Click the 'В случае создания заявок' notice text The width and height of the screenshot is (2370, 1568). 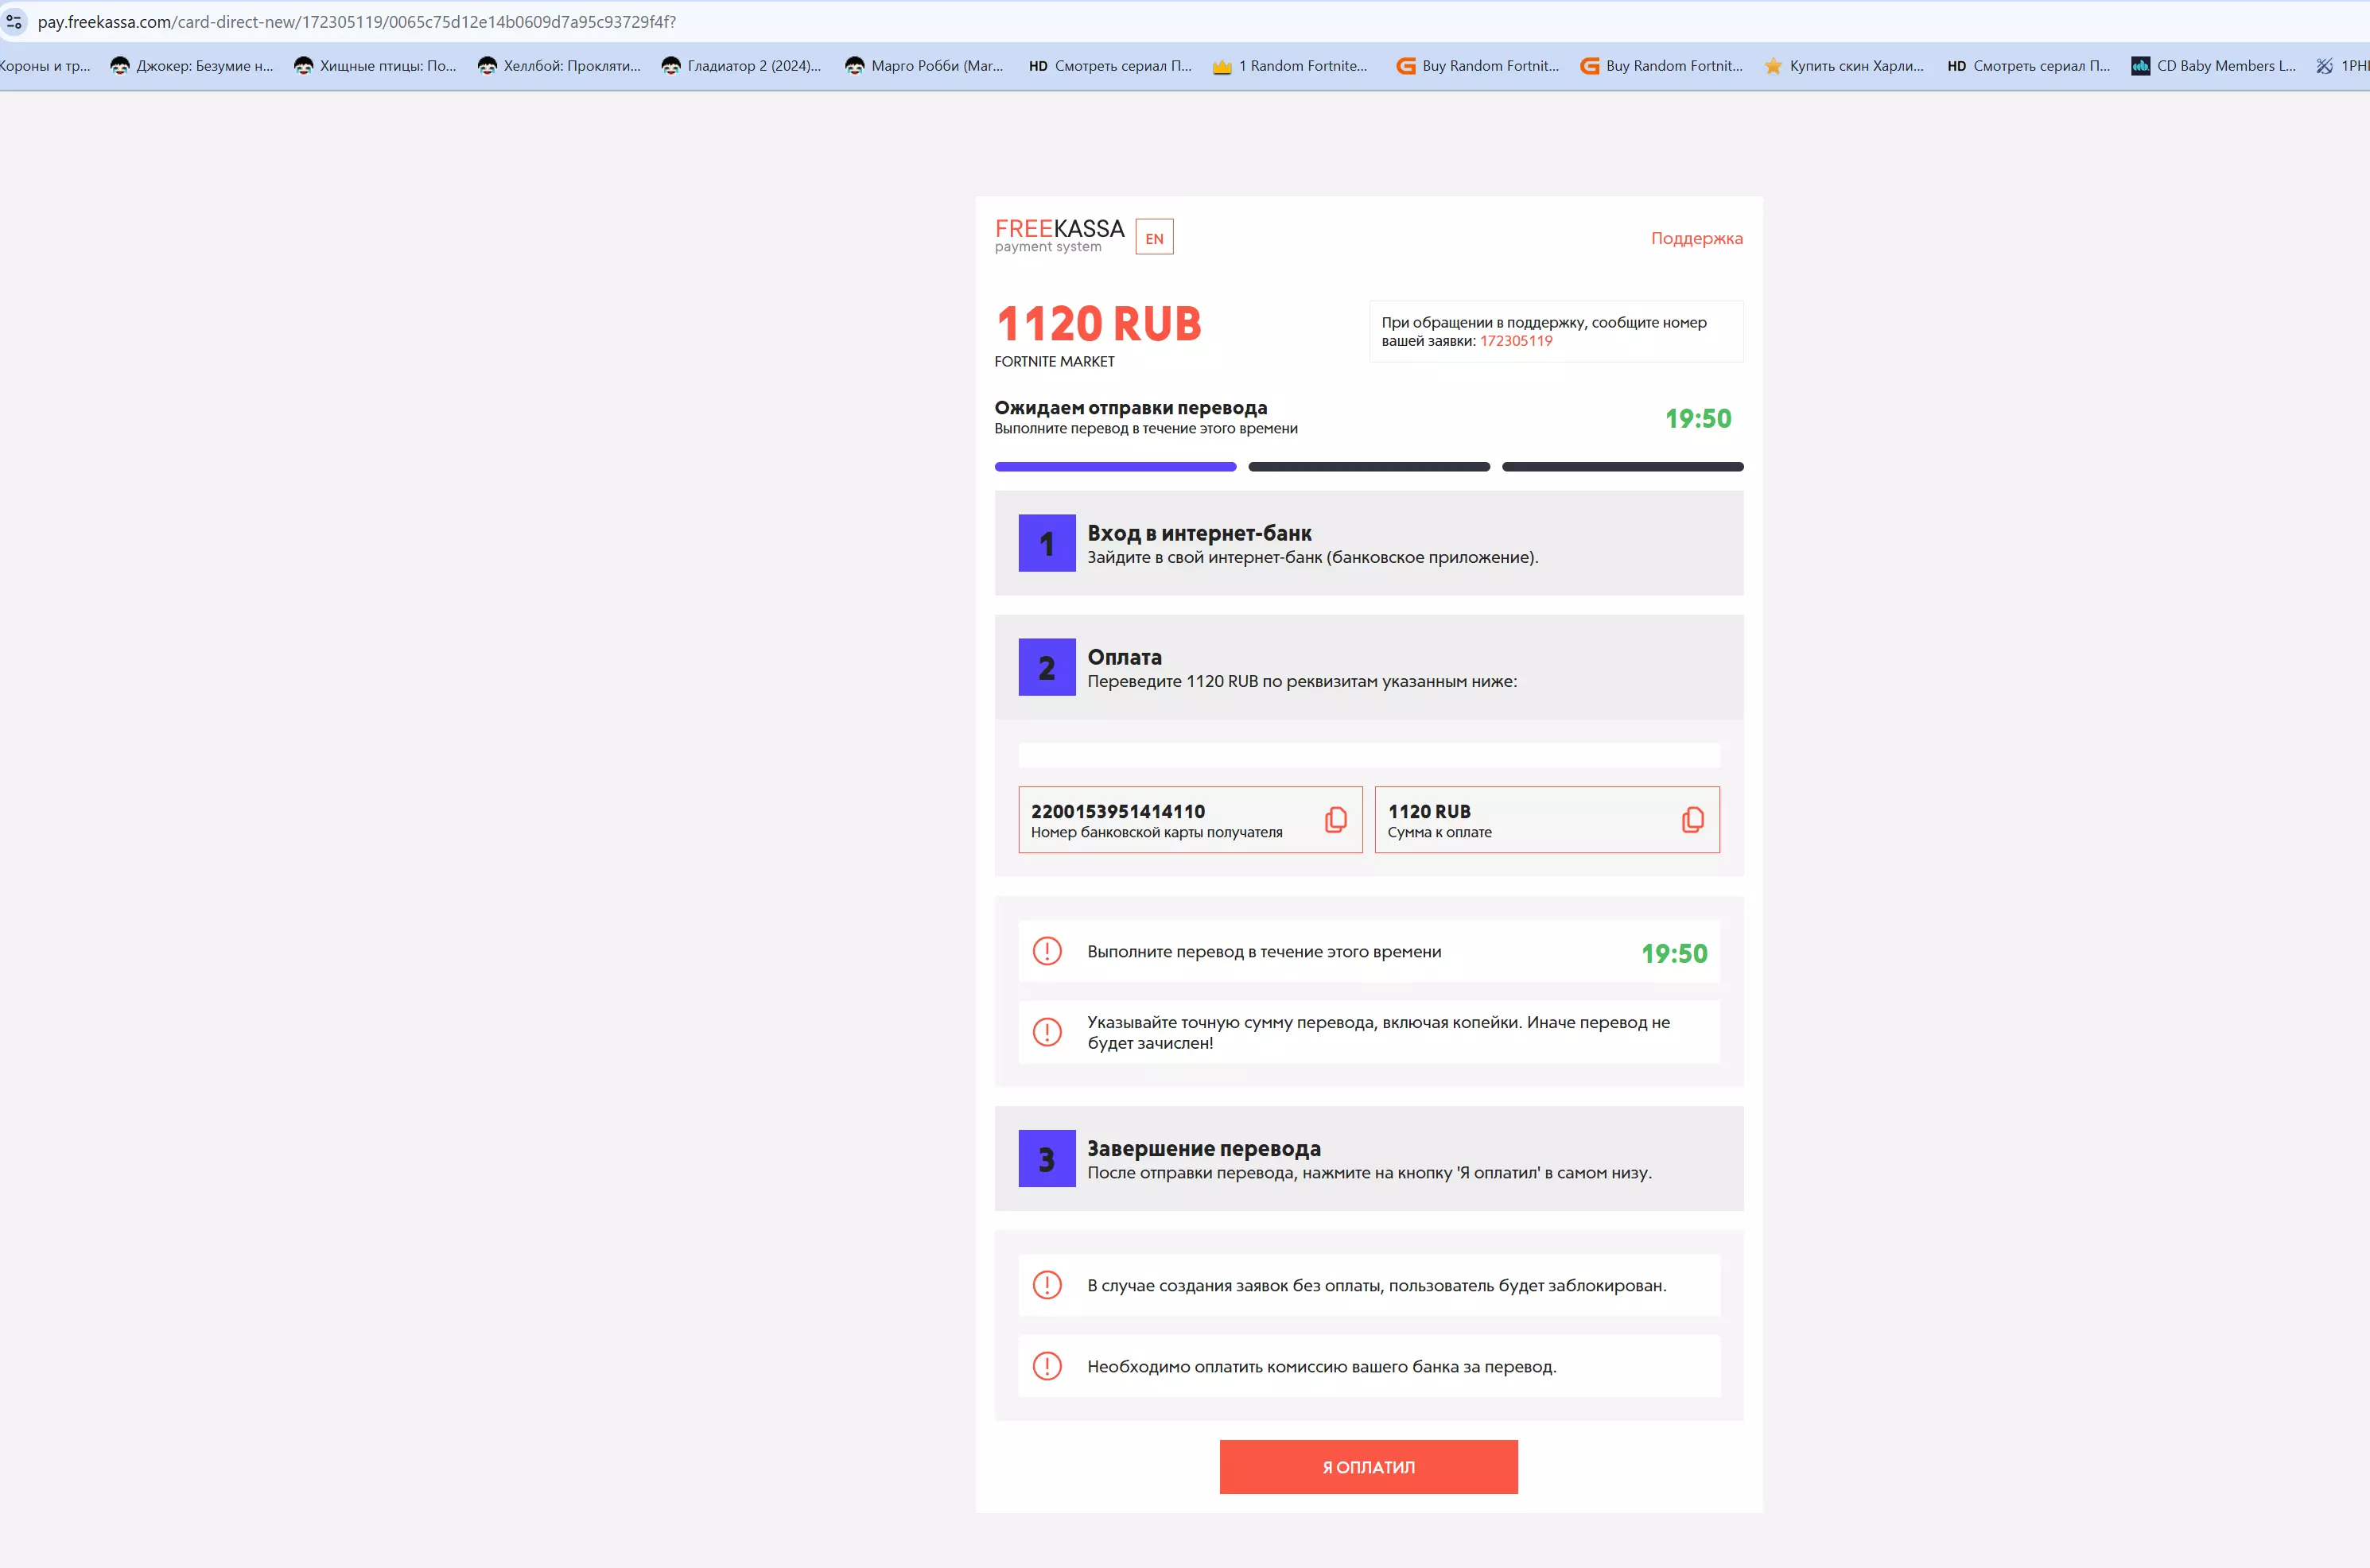(x=1376, y=1285)
